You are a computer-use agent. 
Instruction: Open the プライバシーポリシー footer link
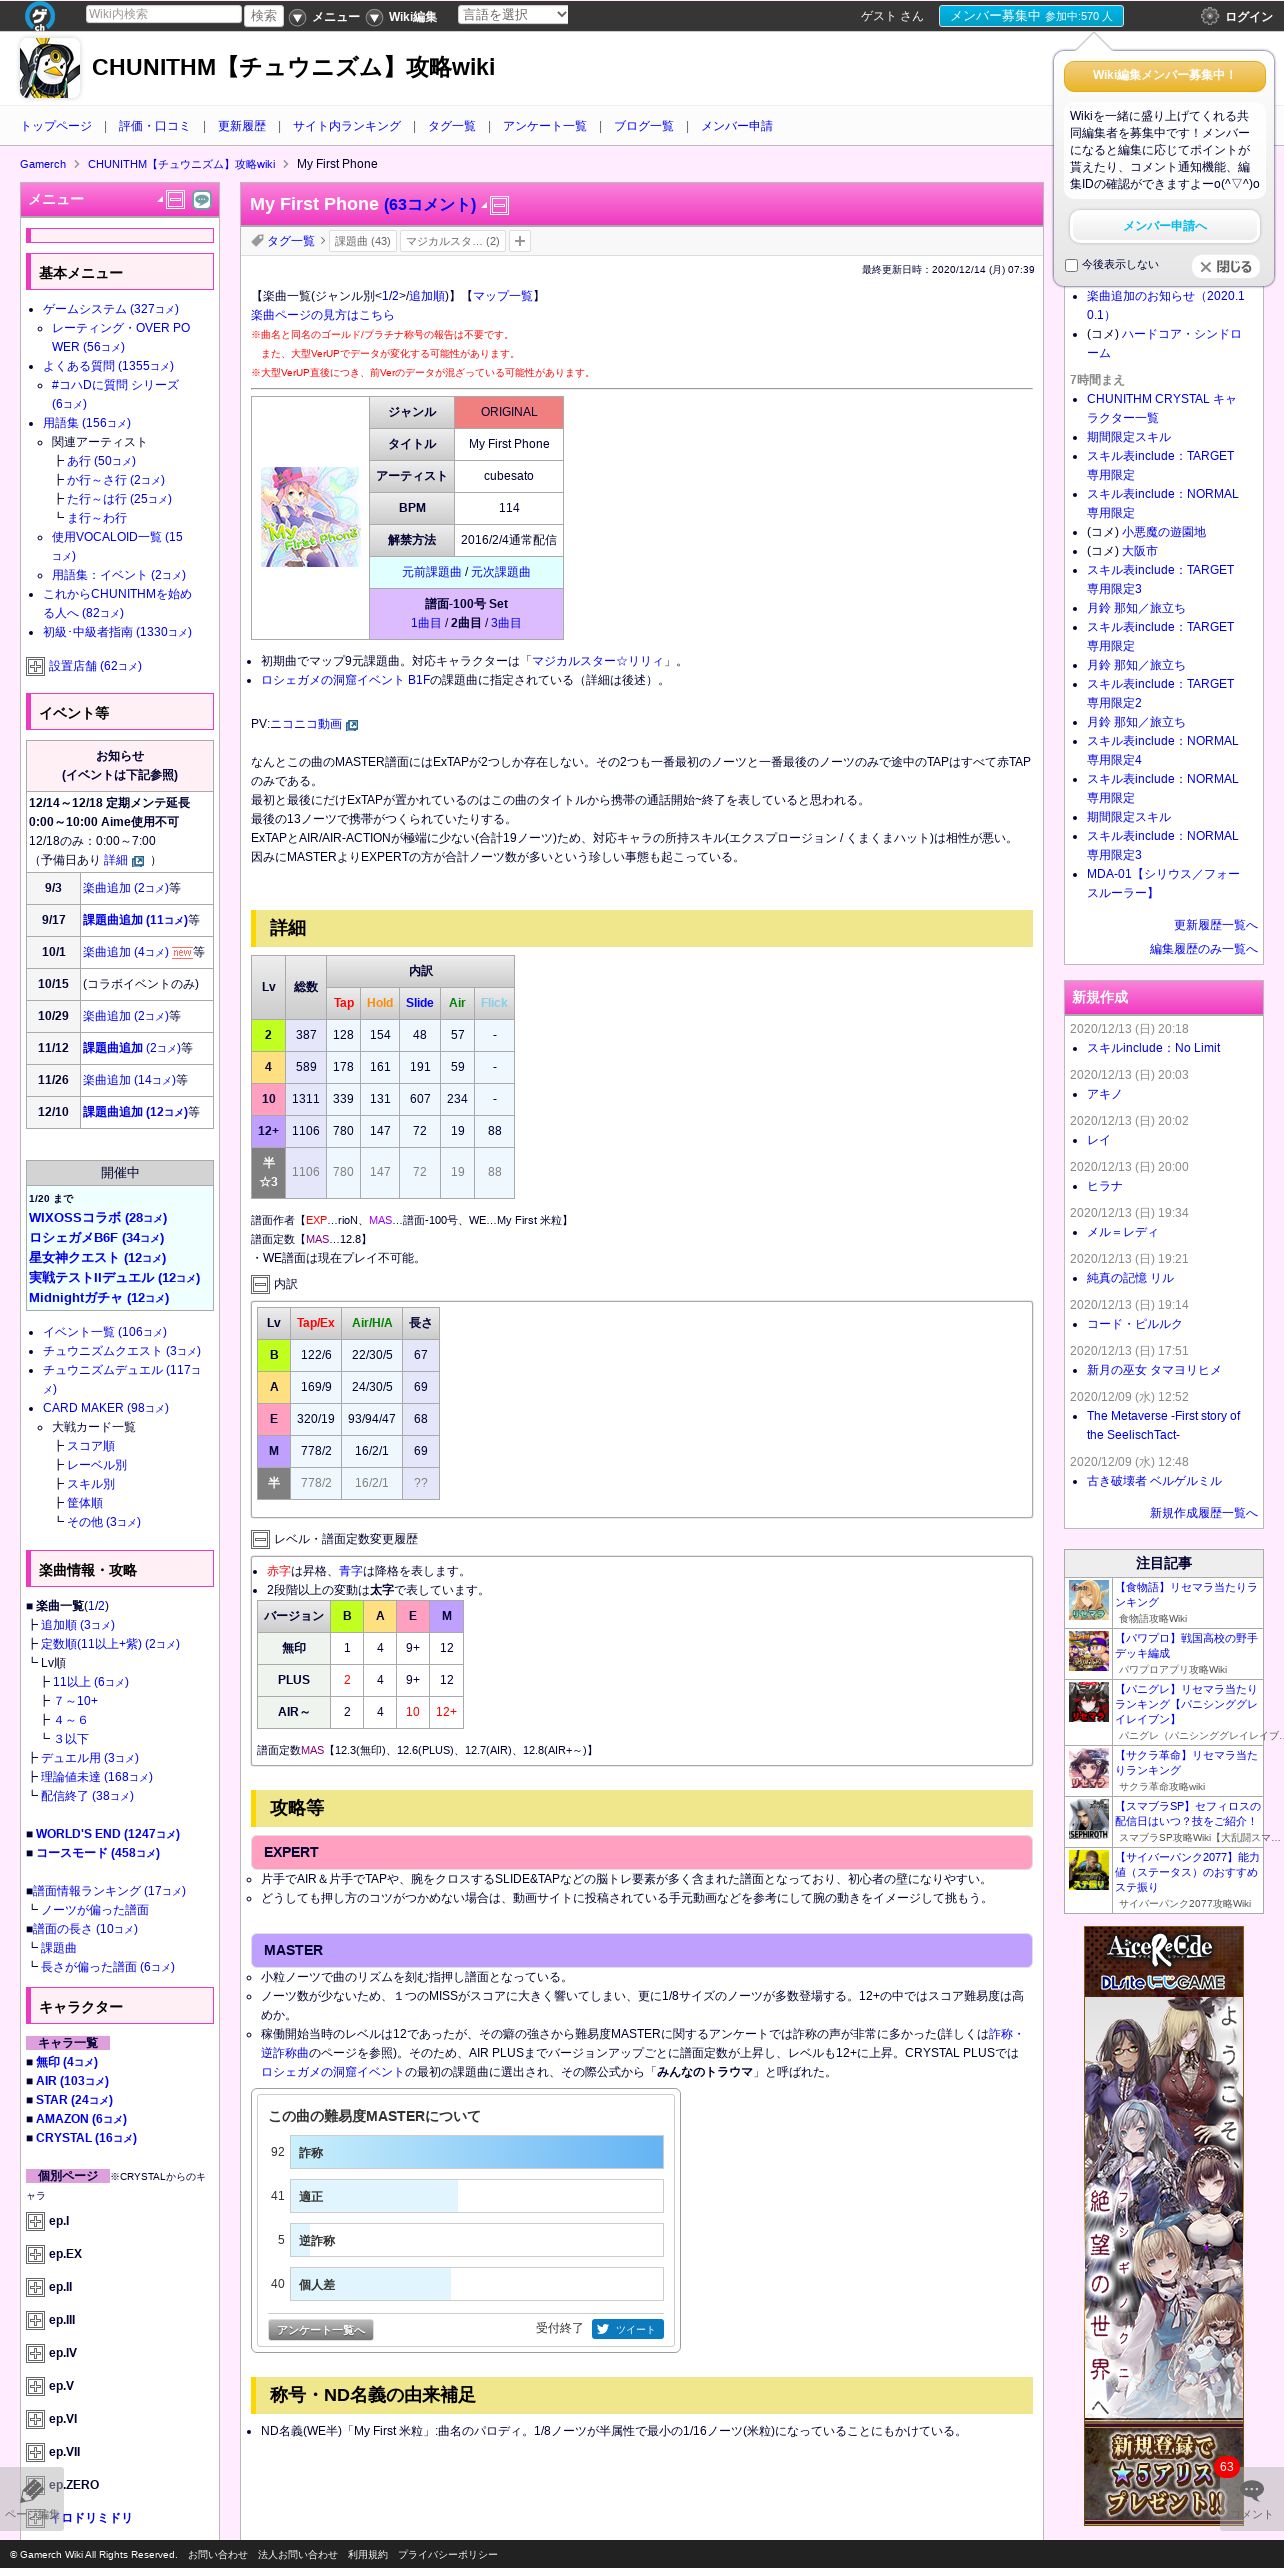447,2554
